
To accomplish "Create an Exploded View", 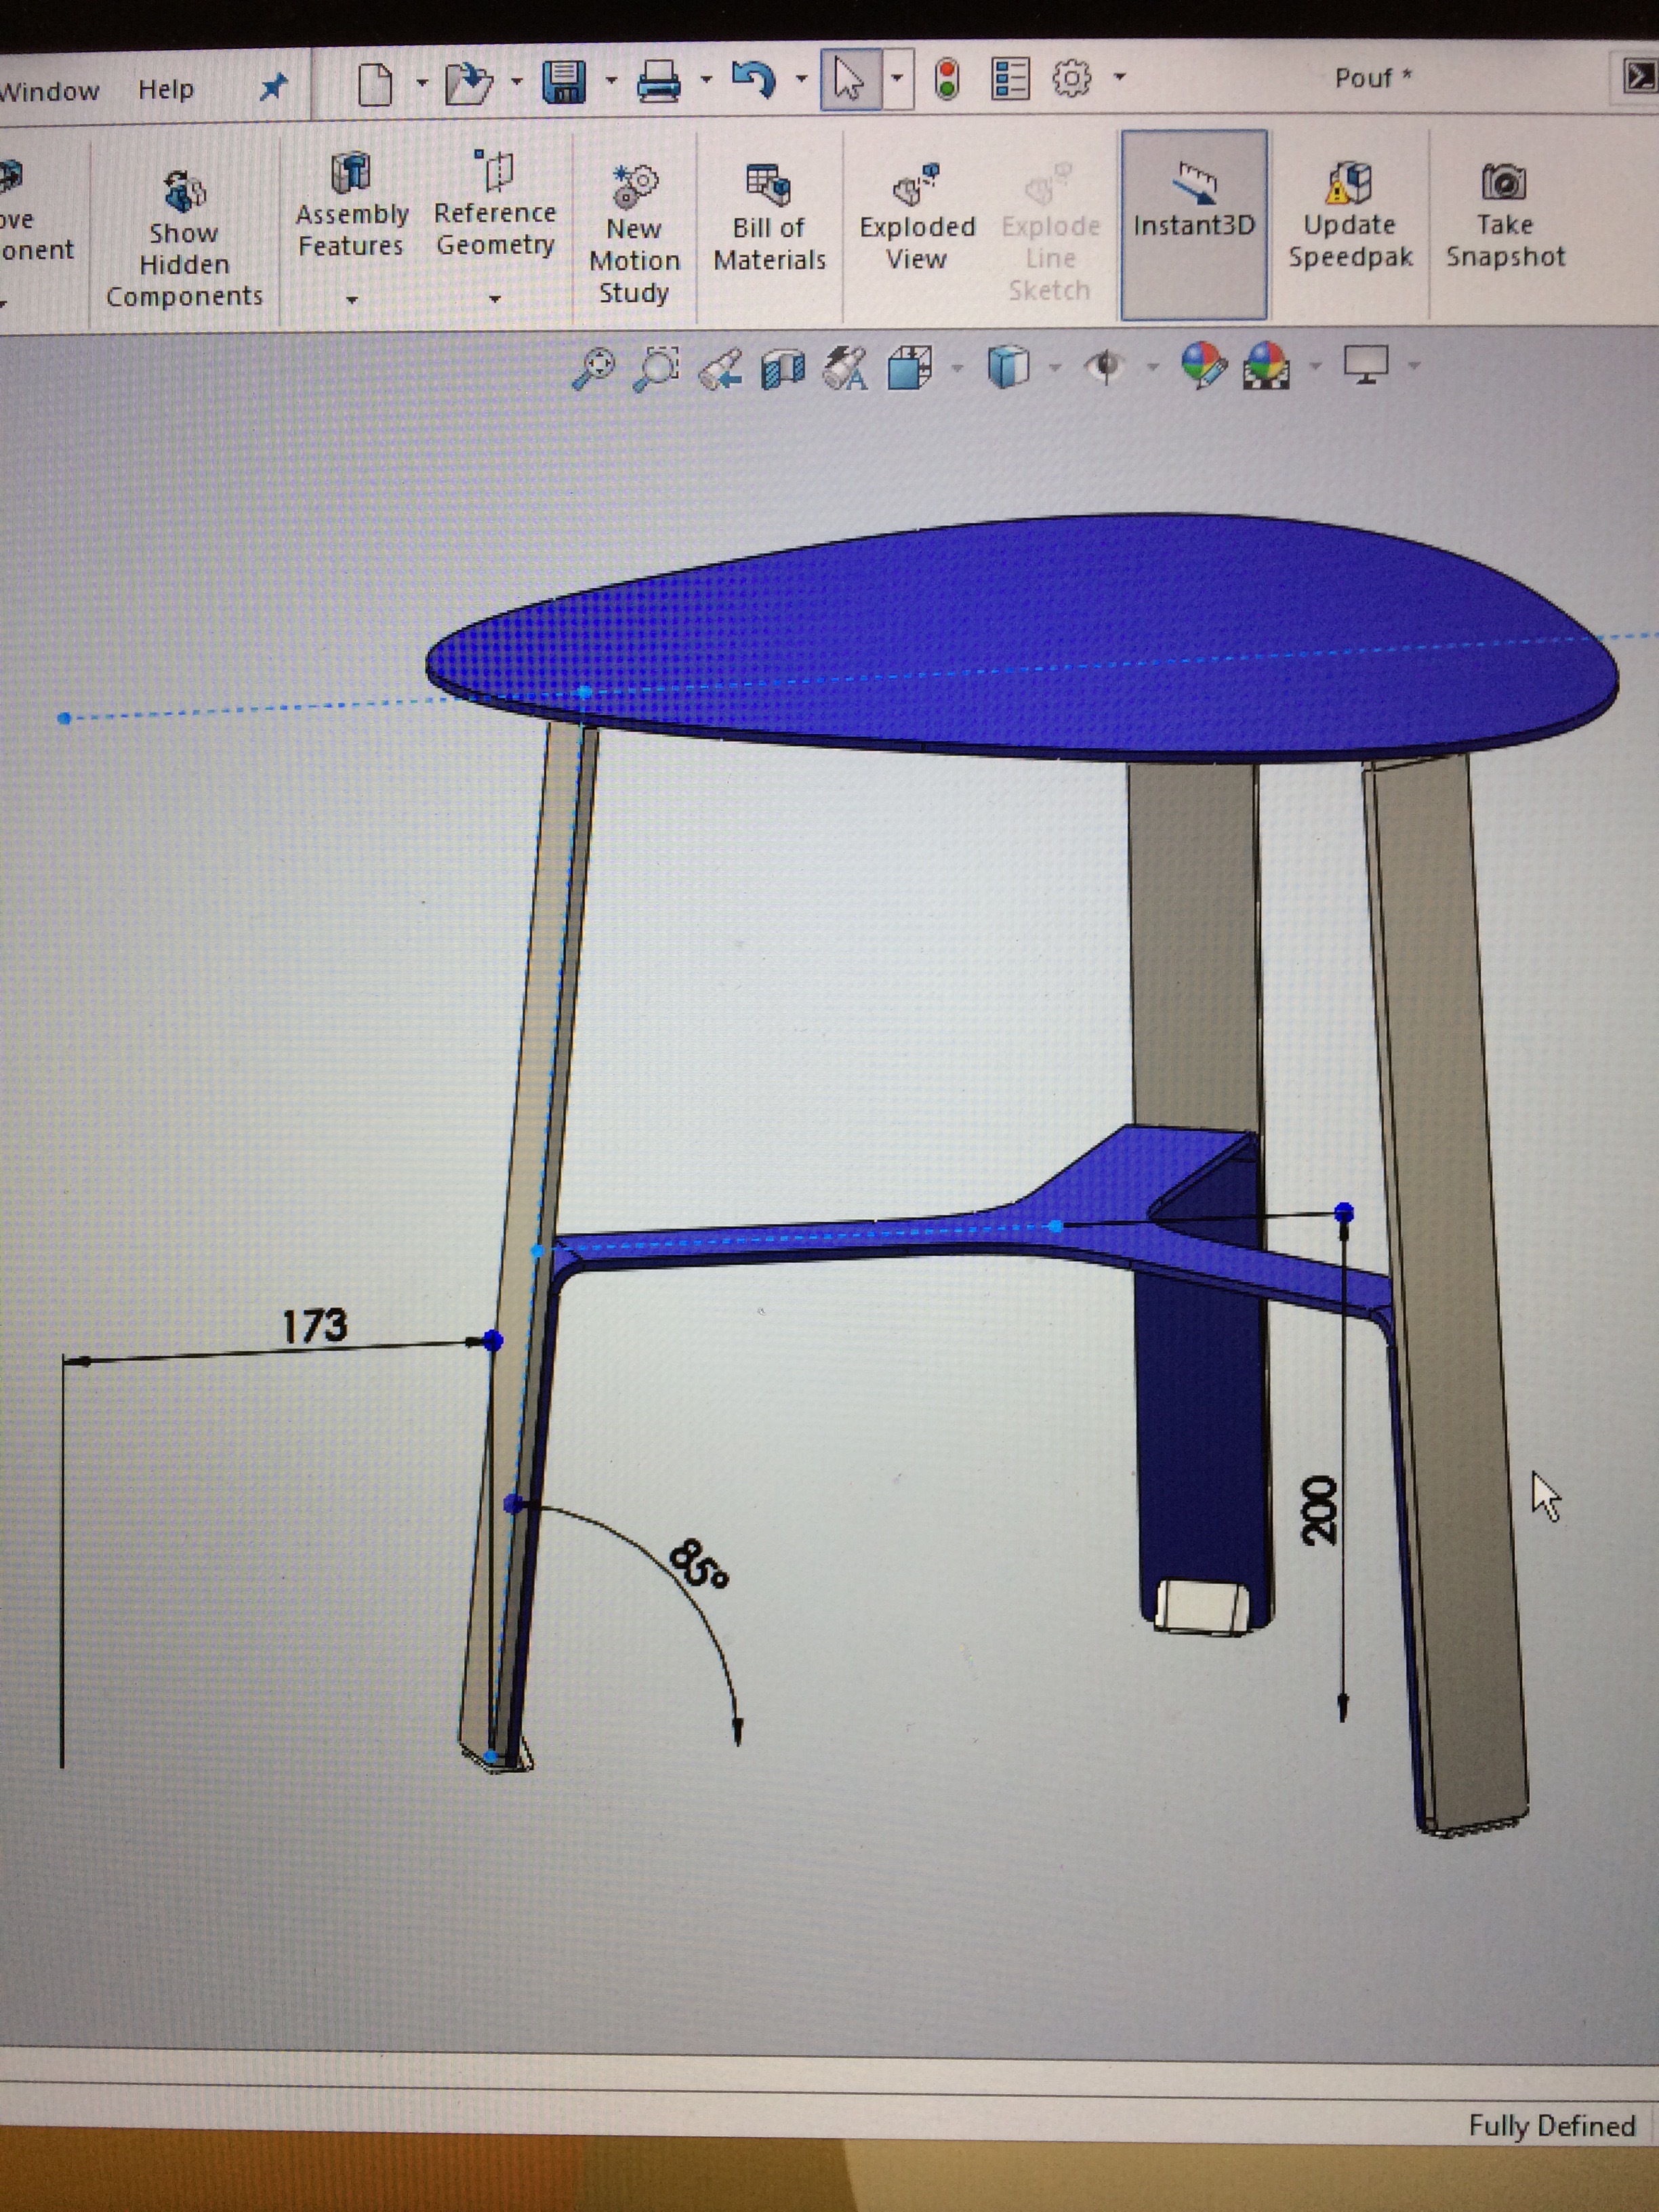I will tap(917, 217).
